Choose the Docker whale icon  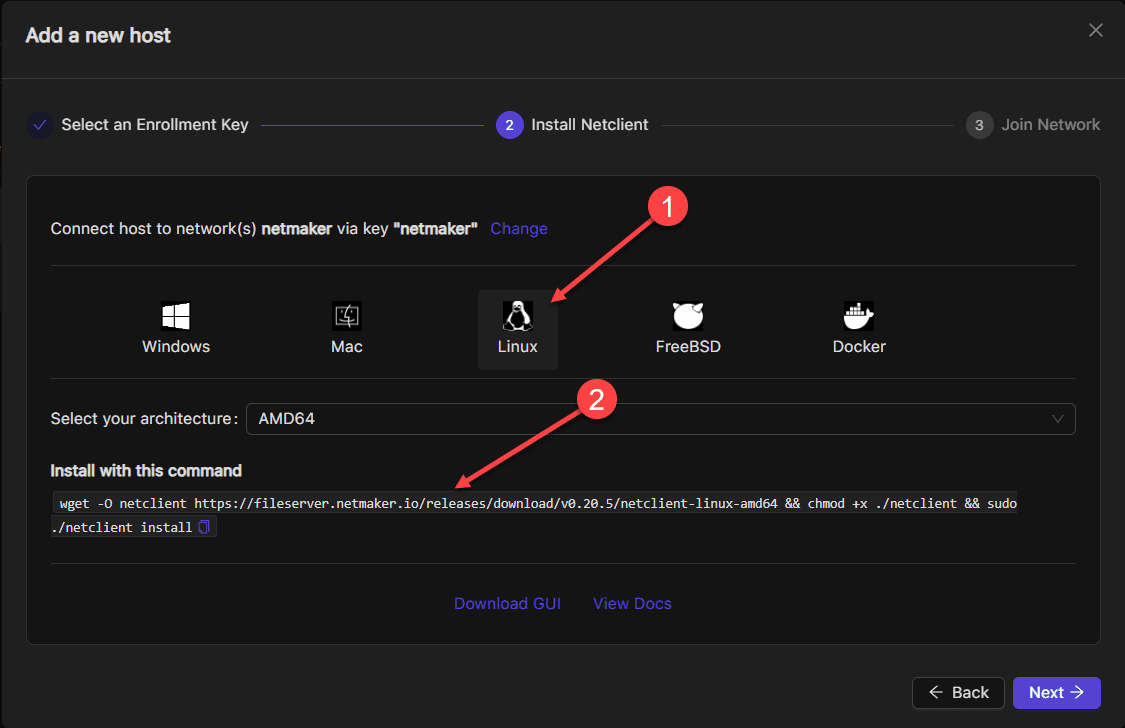click(859, 316)
